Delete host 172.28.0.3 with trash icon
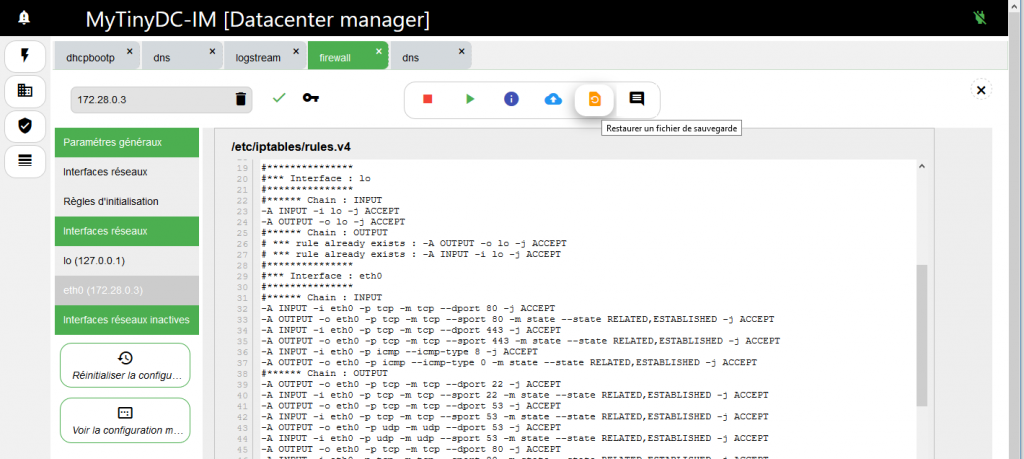This screenshot has height=459, width=1024. click(240, 99)
